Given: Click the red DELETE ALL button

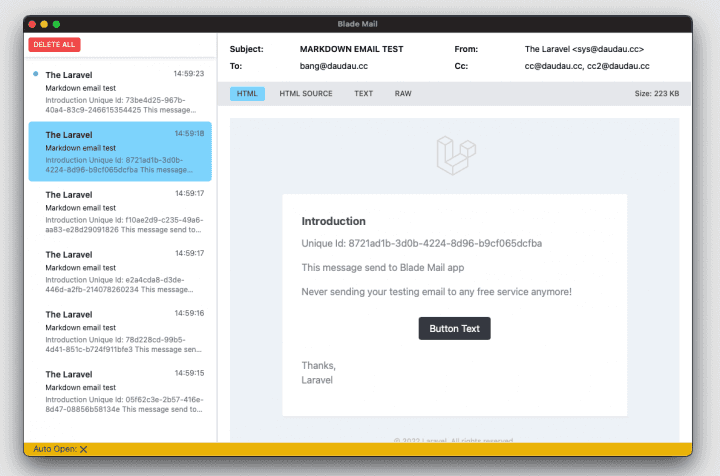Looking at the screenshot, I should [x=54, y=45].
